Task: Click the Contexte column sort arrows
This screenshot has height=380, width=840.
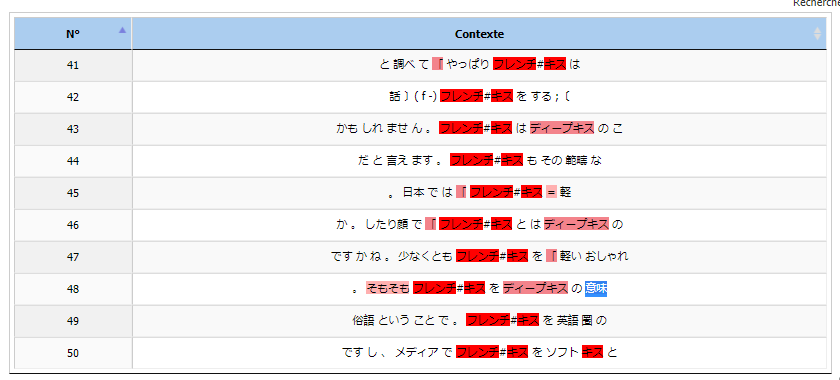Action: click(x=817, y=34)
